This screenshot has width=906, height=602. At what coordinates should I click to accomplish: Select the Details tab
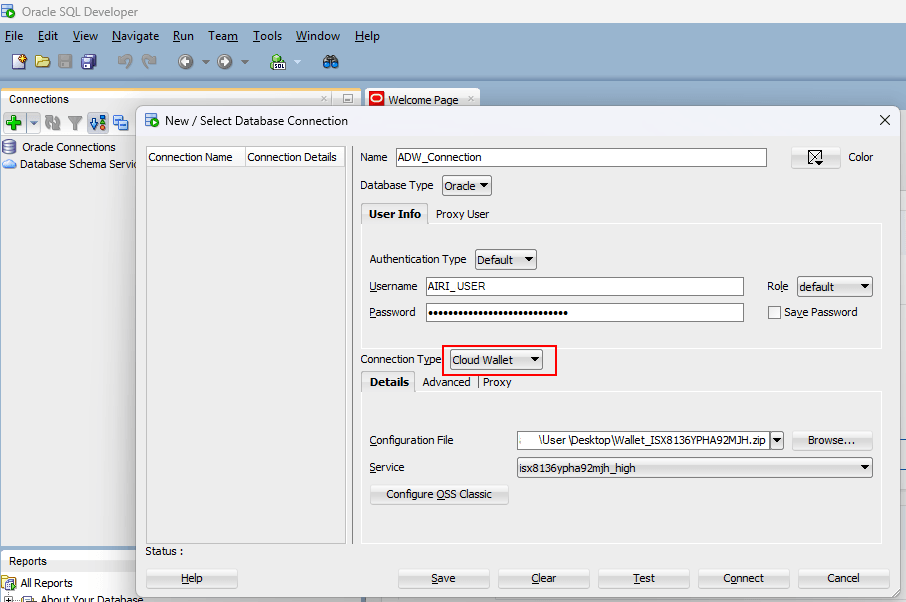point(389,382)
